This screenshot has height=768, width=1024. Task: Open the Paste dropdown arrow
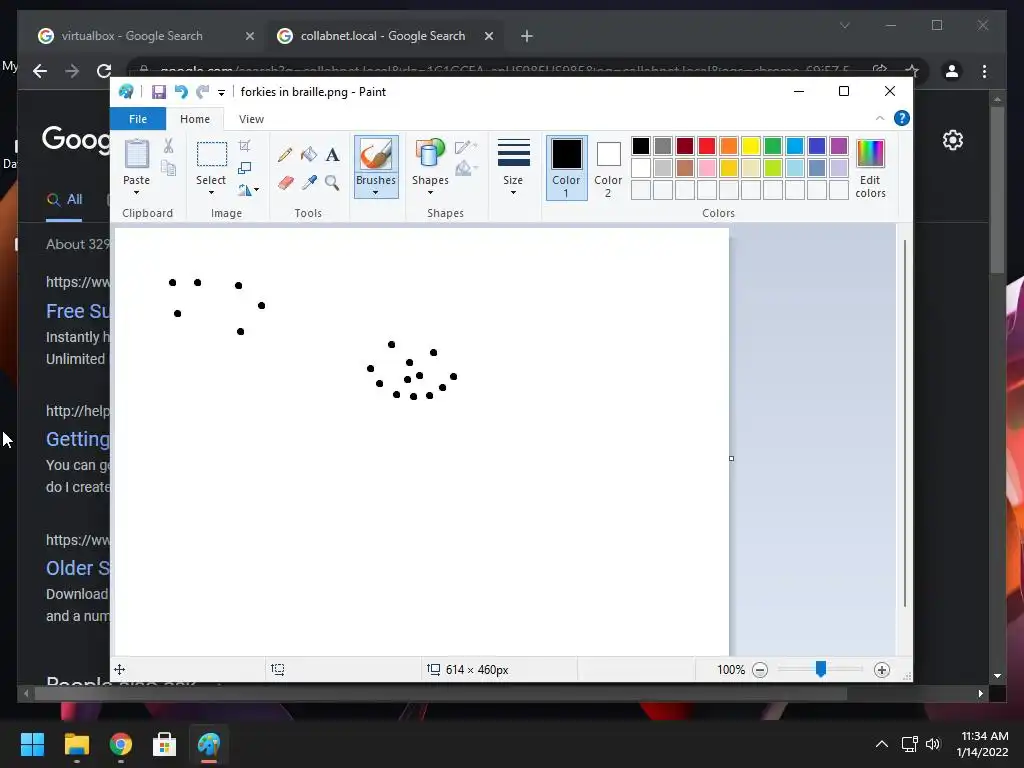[136, 193]
